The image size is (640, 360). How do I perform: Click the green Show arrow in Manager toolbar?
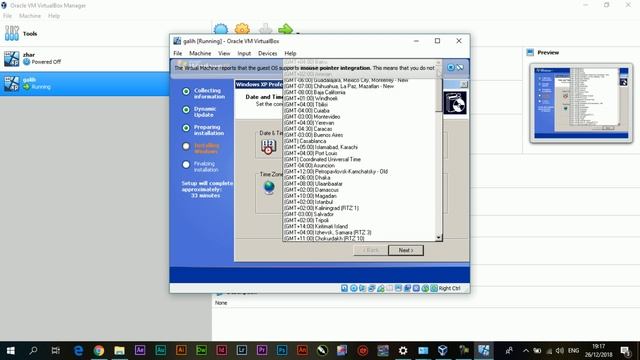[x=286, y=29]
